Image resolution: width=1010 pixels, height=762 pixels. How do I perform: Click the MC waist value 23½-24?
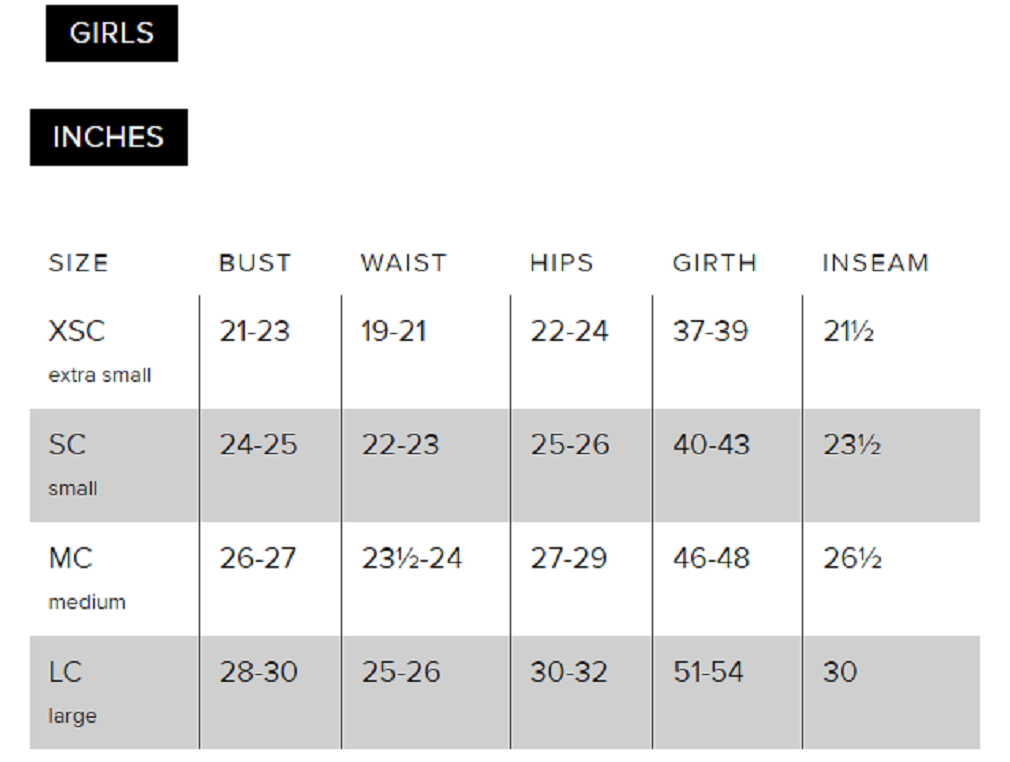(411, 558)
